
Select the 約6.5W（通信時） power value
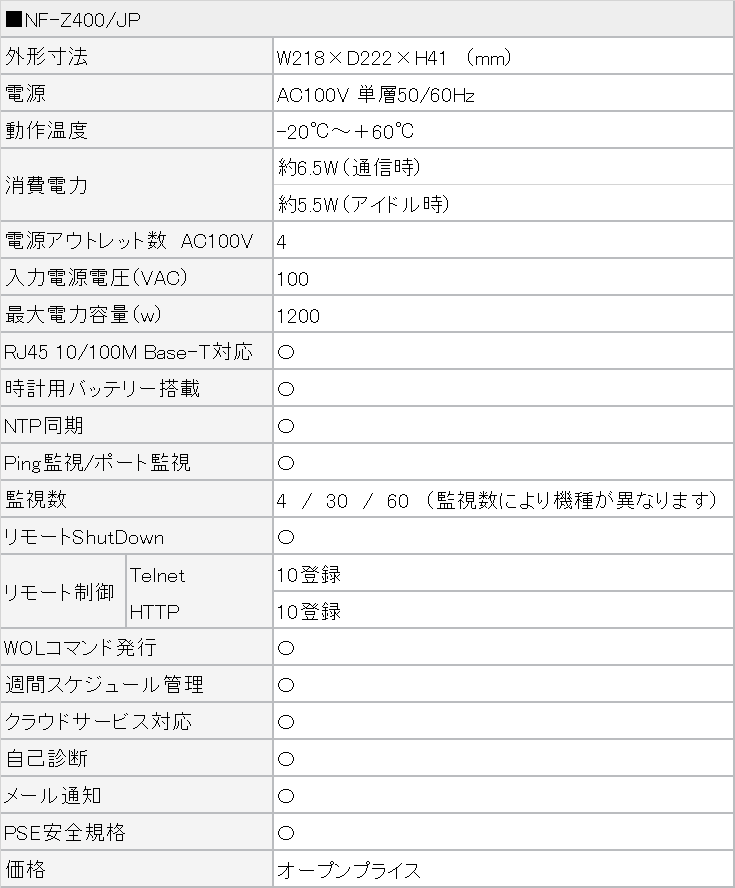[x=349, y=167]
